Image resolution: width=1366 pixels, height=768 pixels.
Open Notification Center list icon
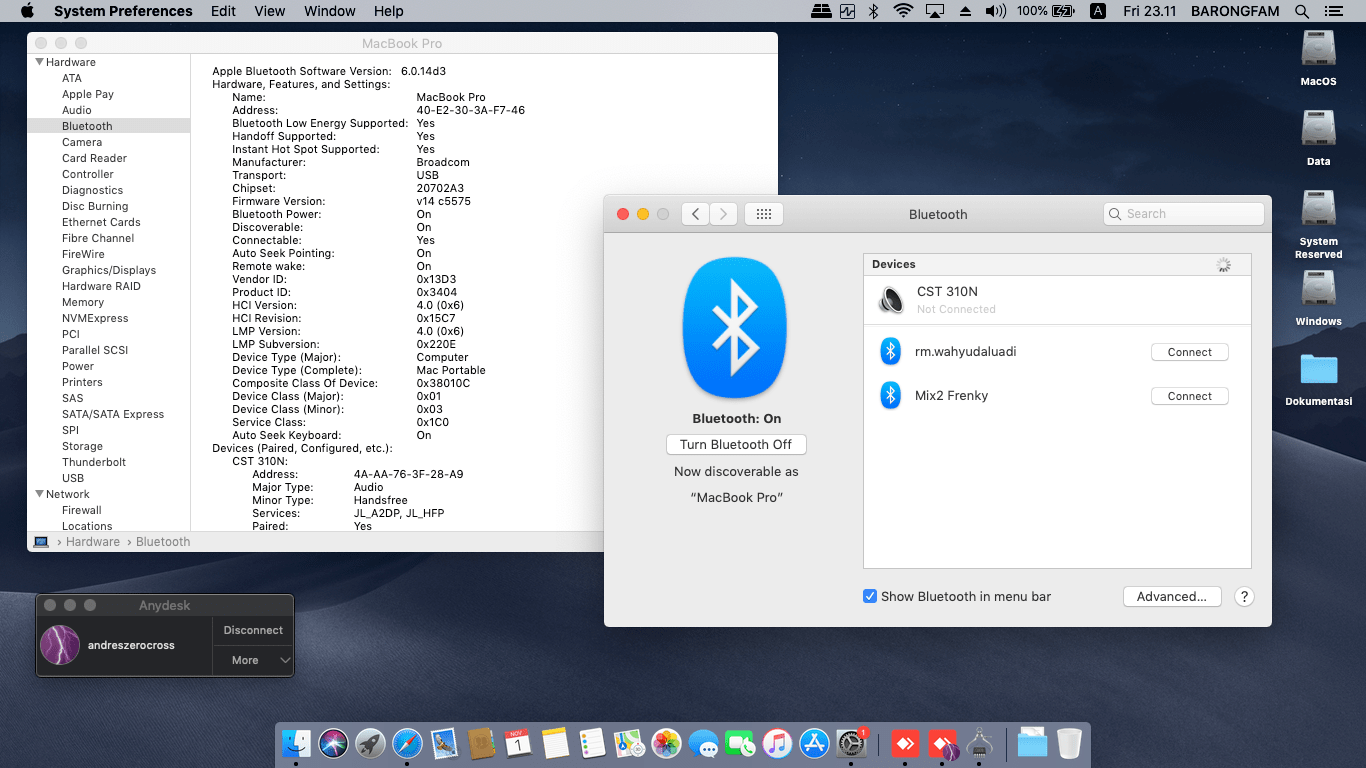click(1335, 11)
